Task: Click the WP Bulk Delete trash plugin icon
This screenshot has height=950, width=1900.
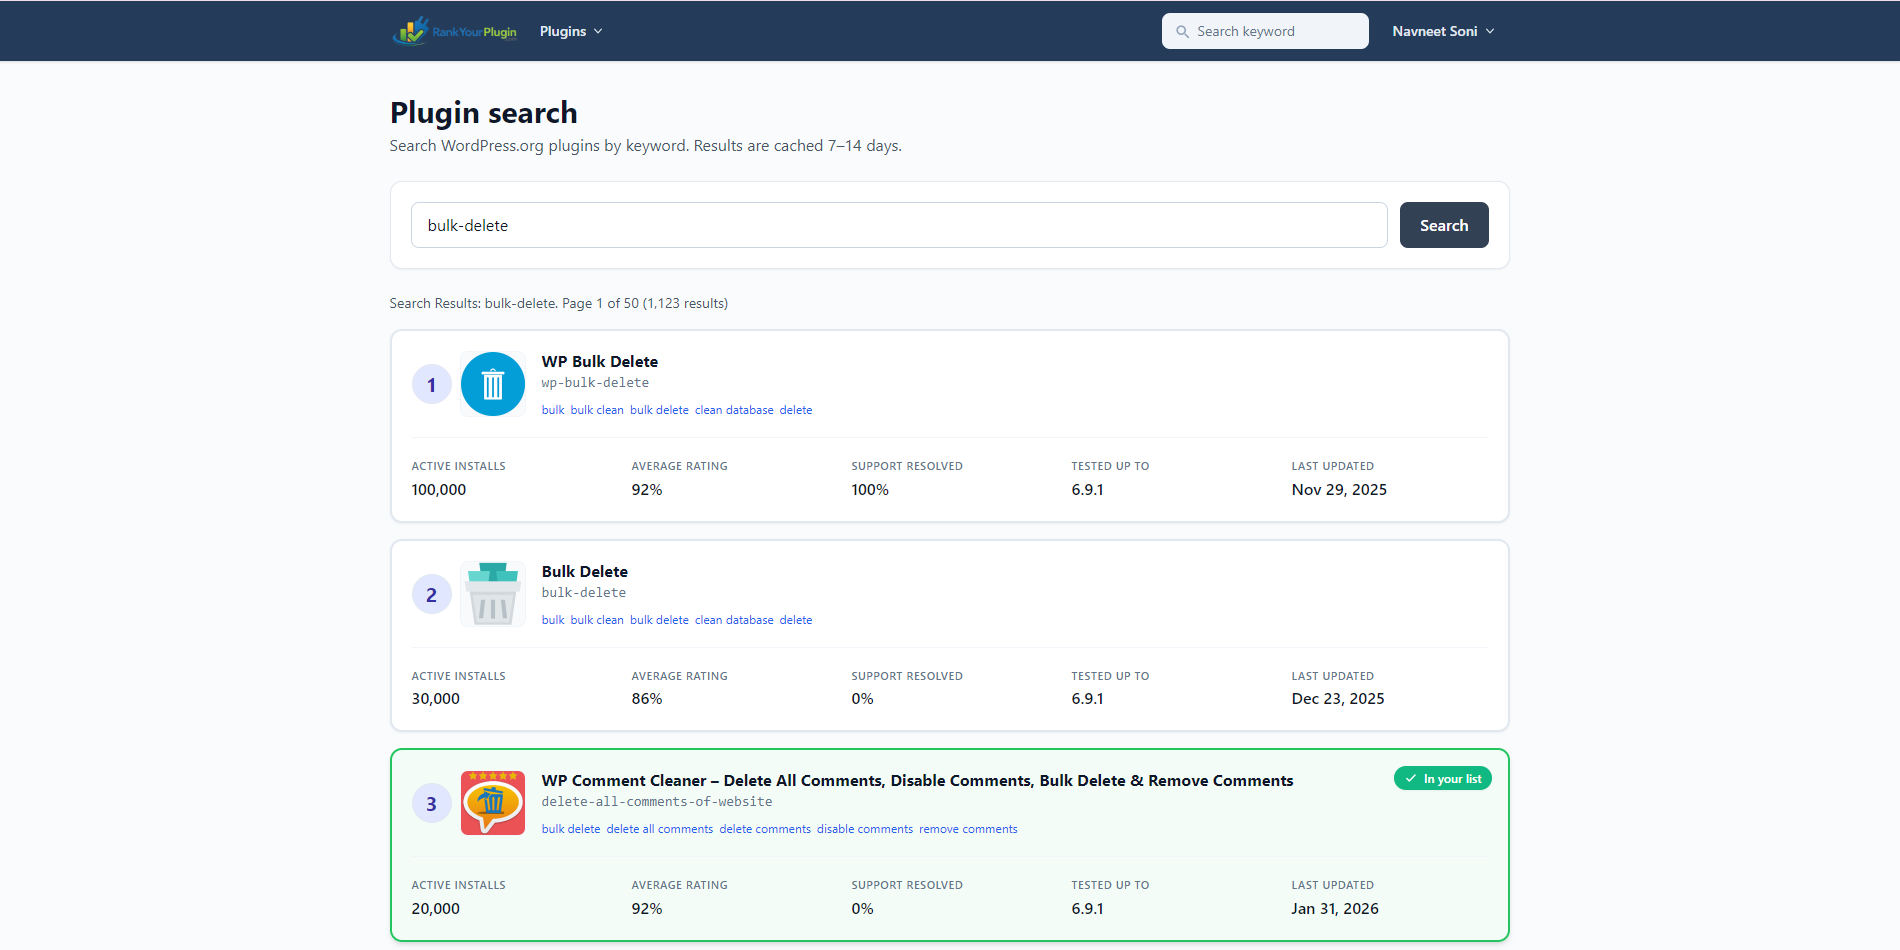Action: 492,384
